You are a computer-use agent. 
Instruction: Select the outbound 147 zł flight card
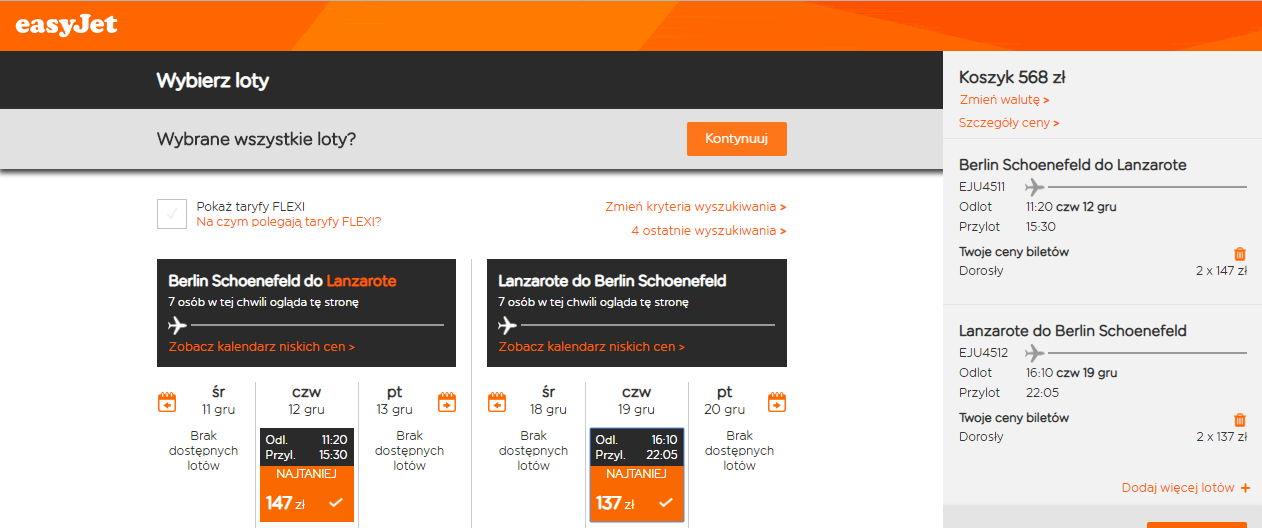307,475
